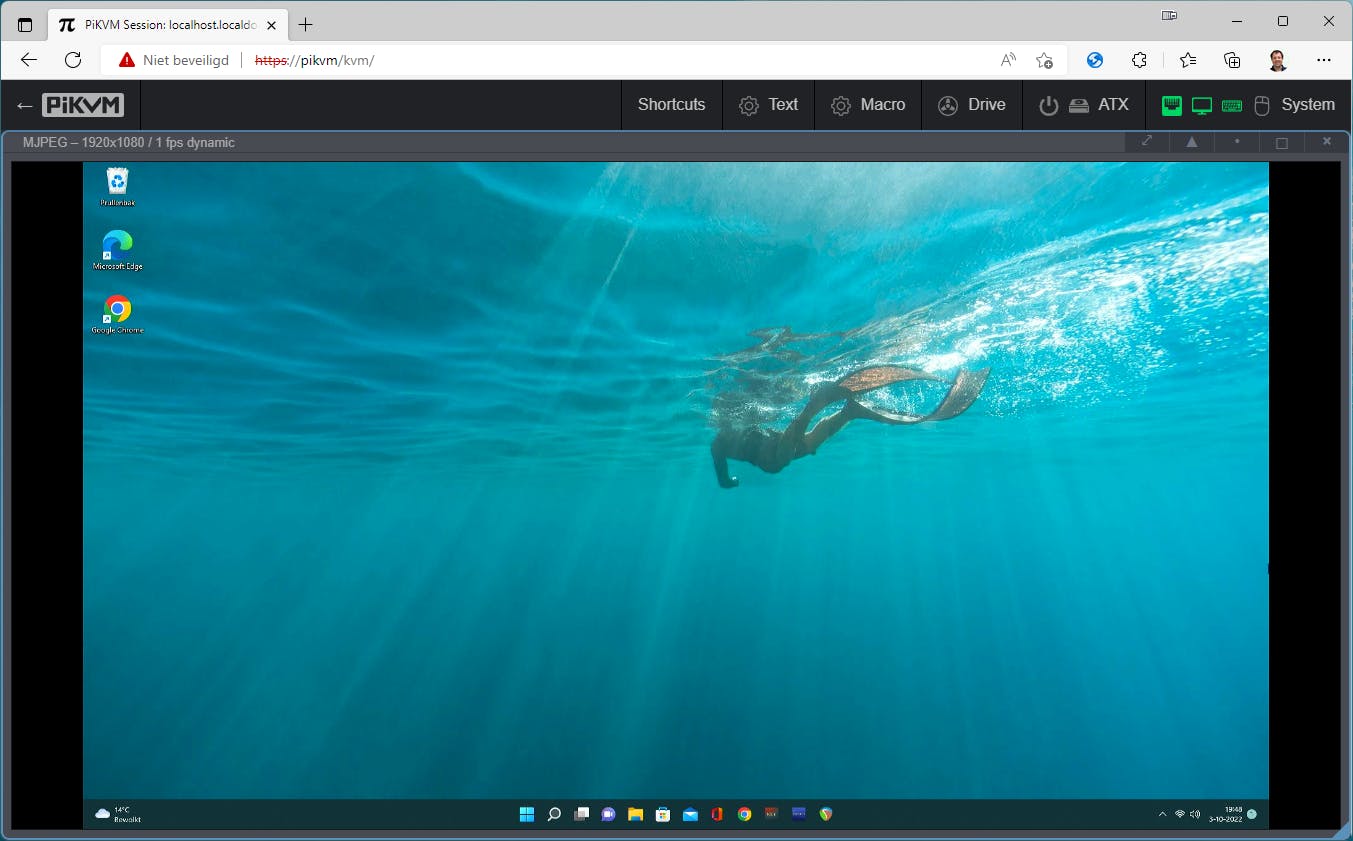The height and width of the screenshot is (841, 1353).
Task: Select the Google Chrome shortcut on remote desktop
Action: pyautogui.click(x=118, y=314)
